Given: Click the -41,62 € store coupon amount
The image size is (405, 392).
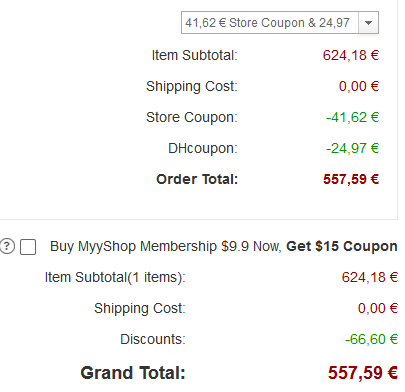Looking at the screenshot, I should click(352, 117).
